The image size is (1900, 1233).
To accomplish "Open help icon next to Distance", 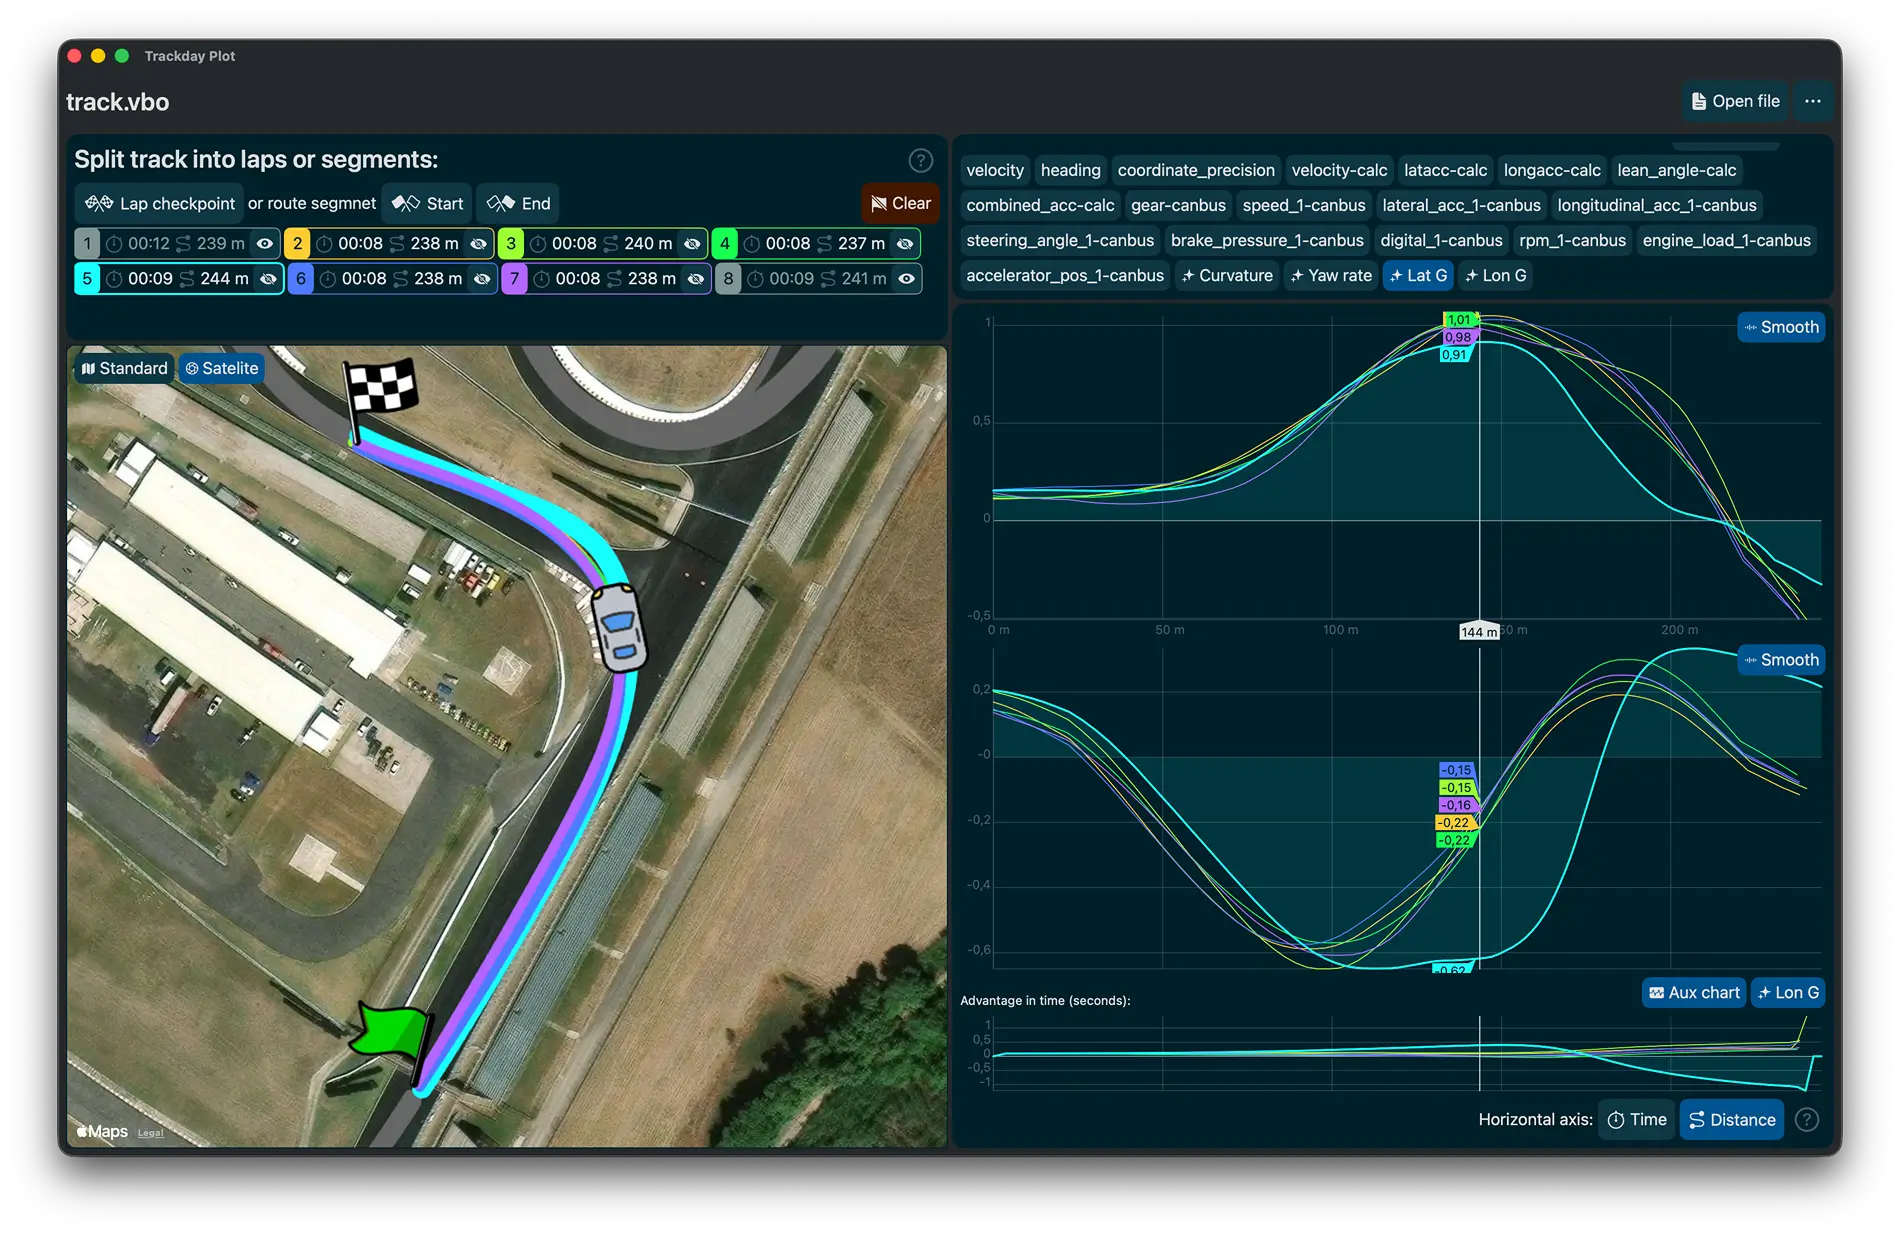I will click(x=1806, y=1120).
